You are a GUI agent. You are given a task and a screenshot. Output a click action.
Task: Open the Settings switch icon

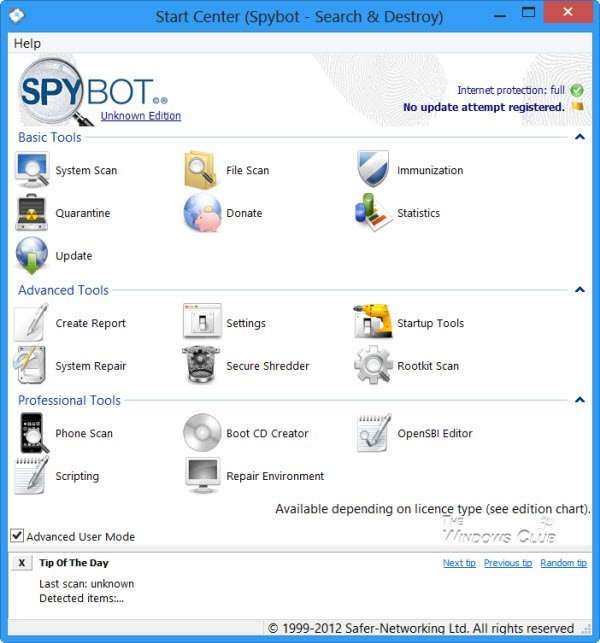(x=202, y=322)
